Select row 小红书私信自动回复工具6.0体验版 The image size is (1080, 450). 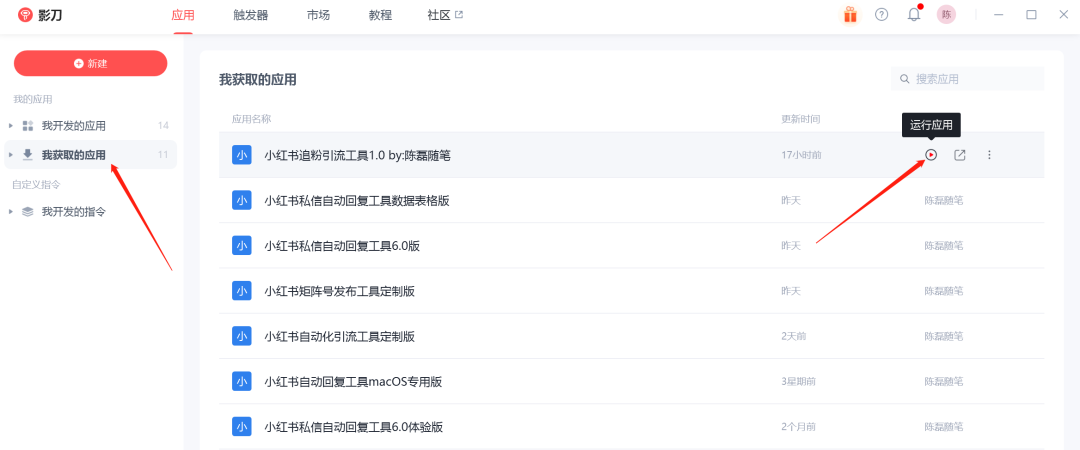click(632, 427)
